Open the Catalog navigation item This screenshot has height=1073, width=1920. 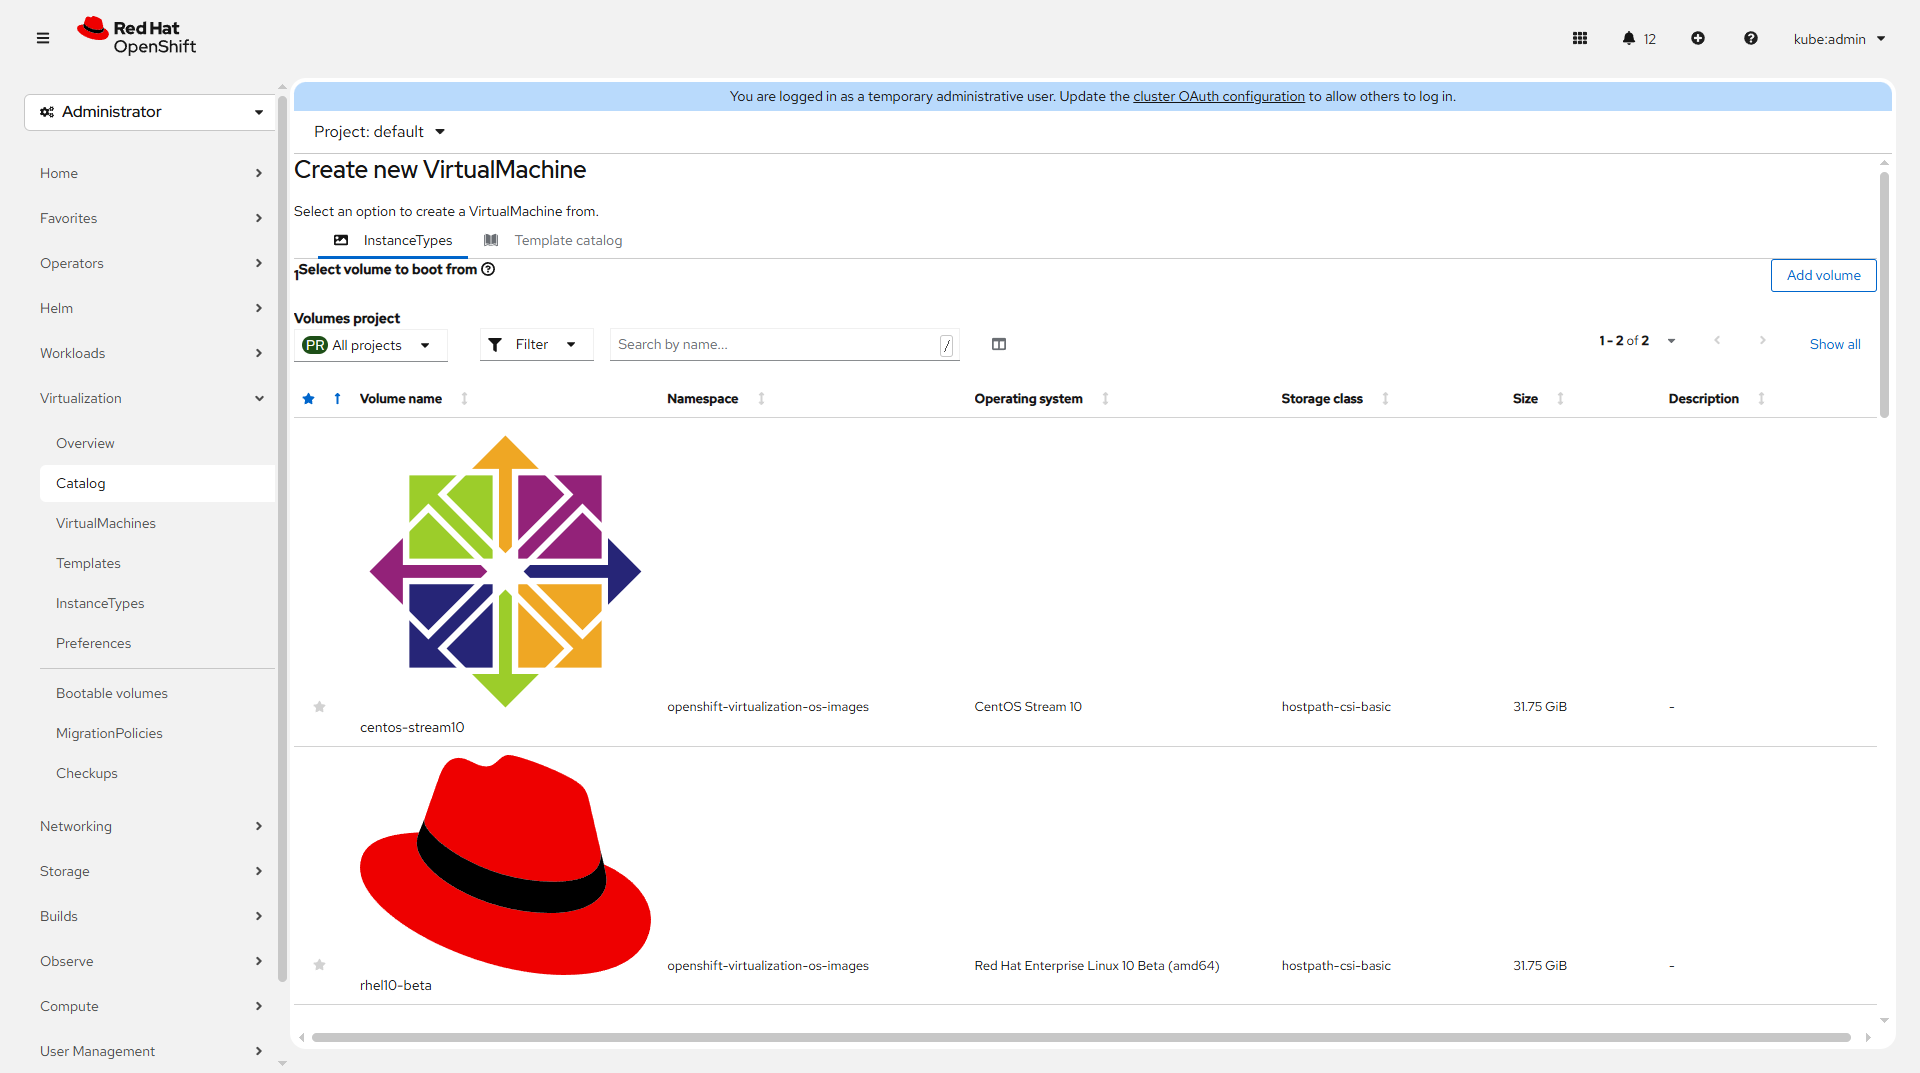[157, 483]
